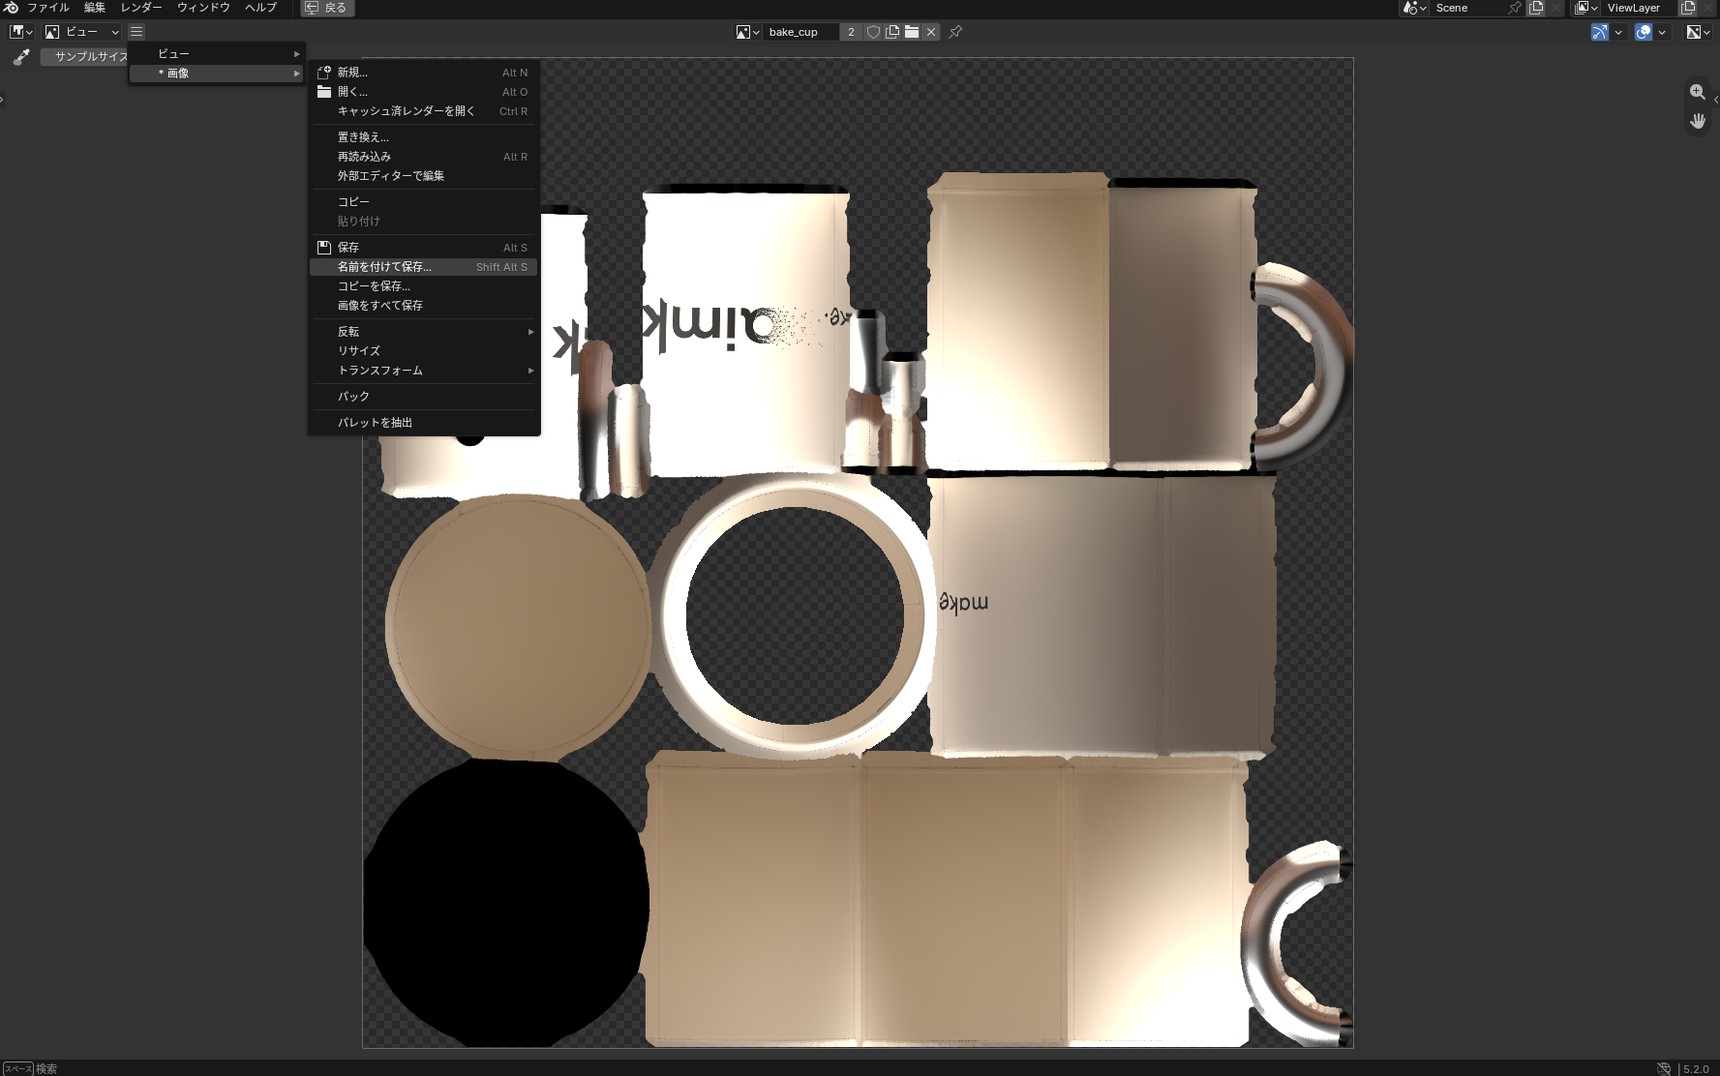
Task: Click the サンプルサイズ field
Action: click(85, 57)
